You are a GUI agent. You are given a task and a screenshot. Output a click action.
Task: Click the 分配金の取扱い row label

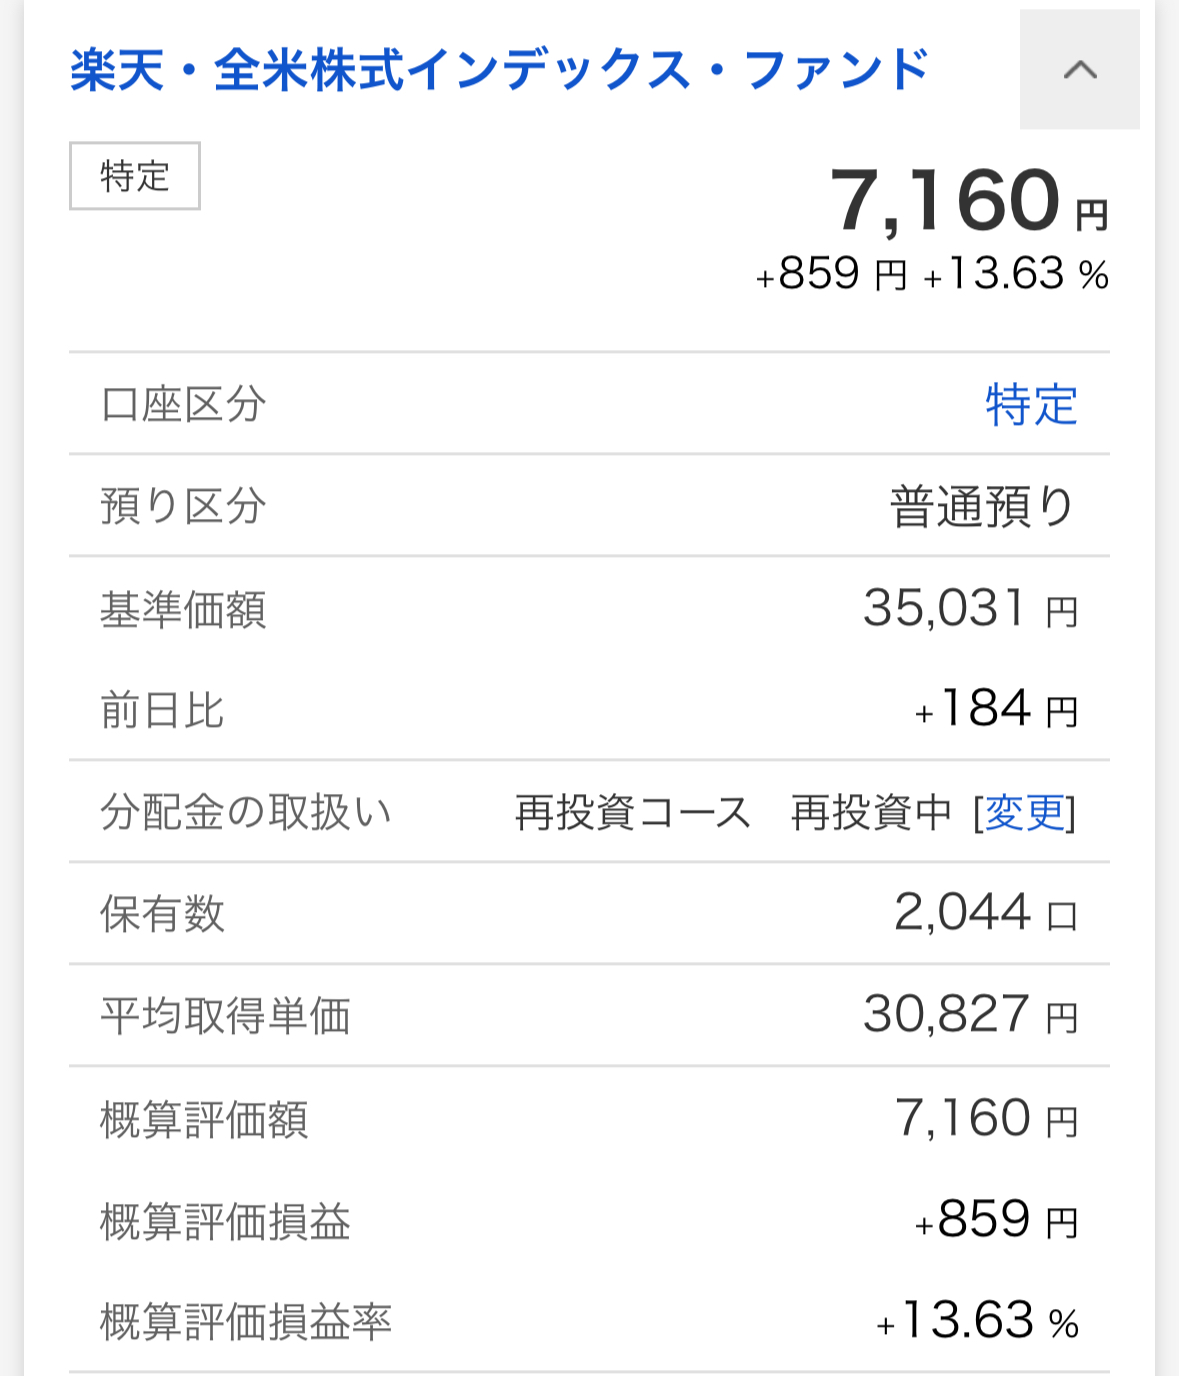tap(245, 812)
